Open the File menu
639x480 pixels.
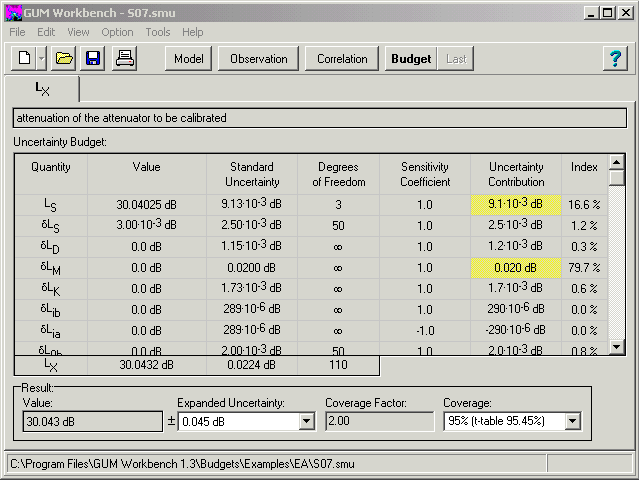(17, 32)
